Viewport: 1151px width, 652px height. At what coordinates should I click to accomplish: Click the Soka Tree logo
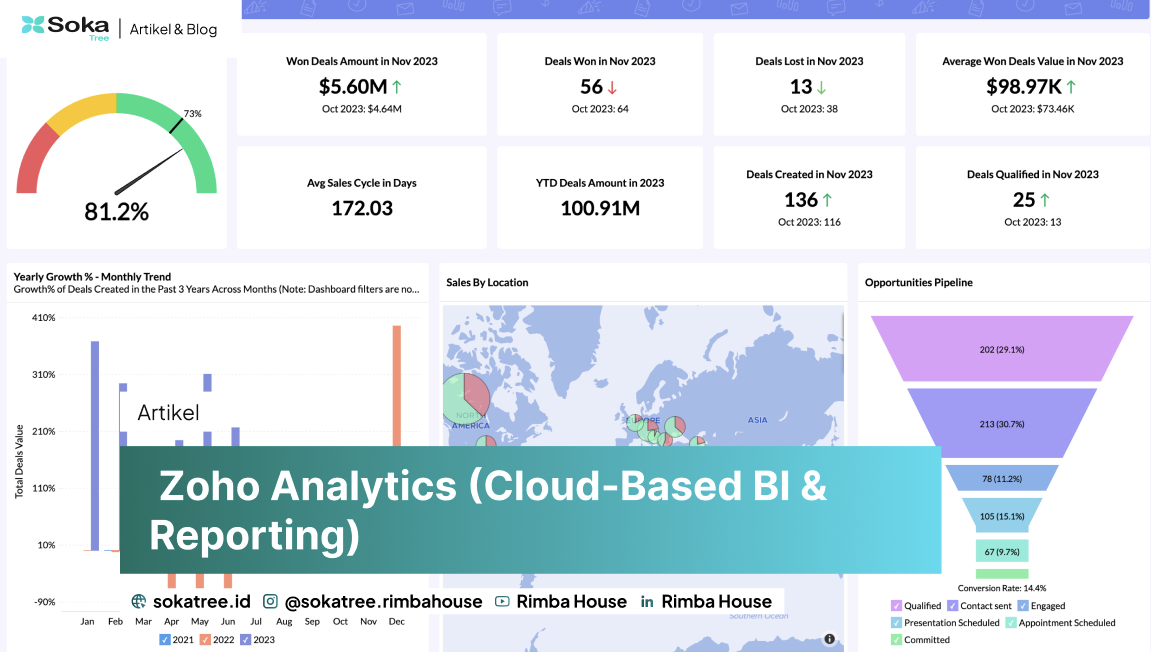tap(65, 28)
